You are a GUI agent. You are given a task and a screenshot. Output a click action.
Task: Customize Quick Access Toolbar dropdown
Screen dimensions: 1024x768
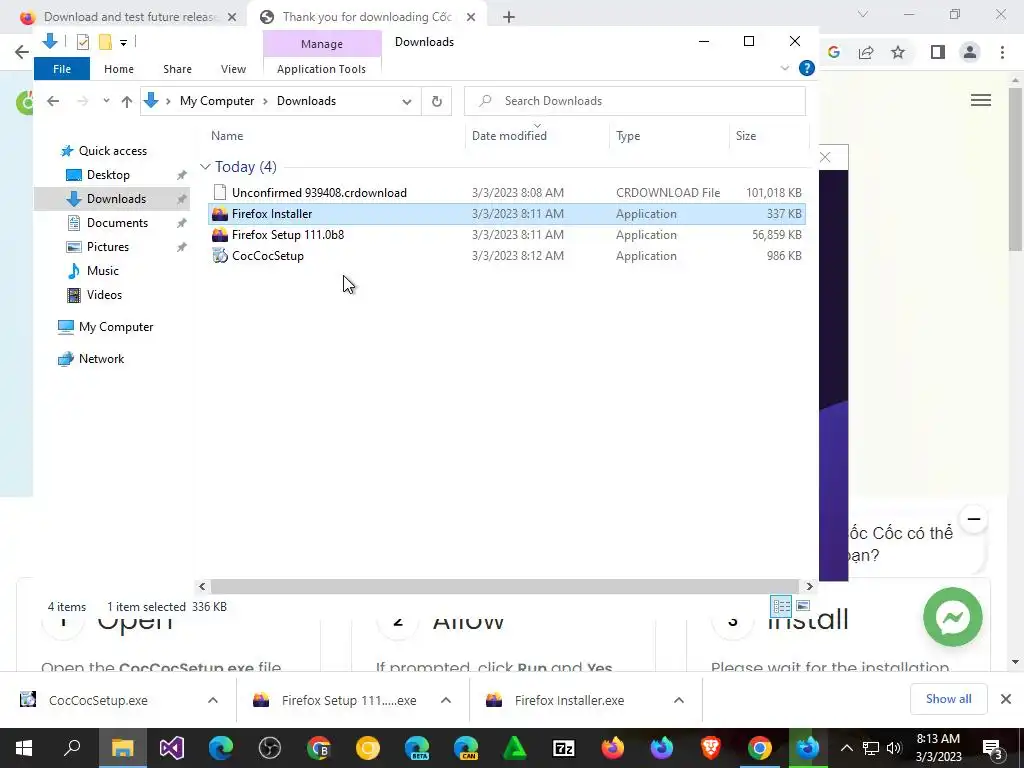pos(123,43)
